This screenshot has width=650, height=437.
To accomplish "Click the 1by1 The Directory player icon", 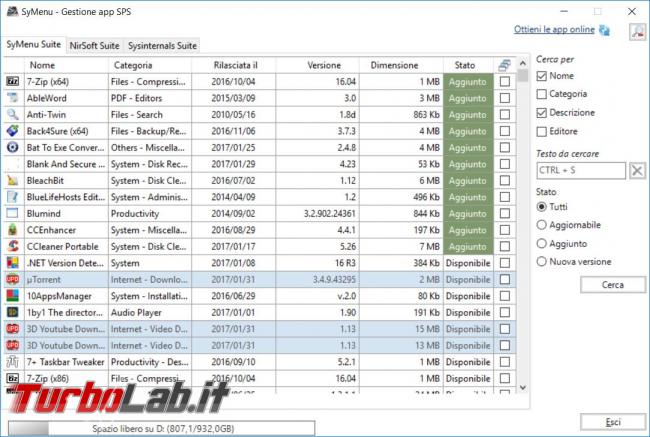I will tap(13, 312).
